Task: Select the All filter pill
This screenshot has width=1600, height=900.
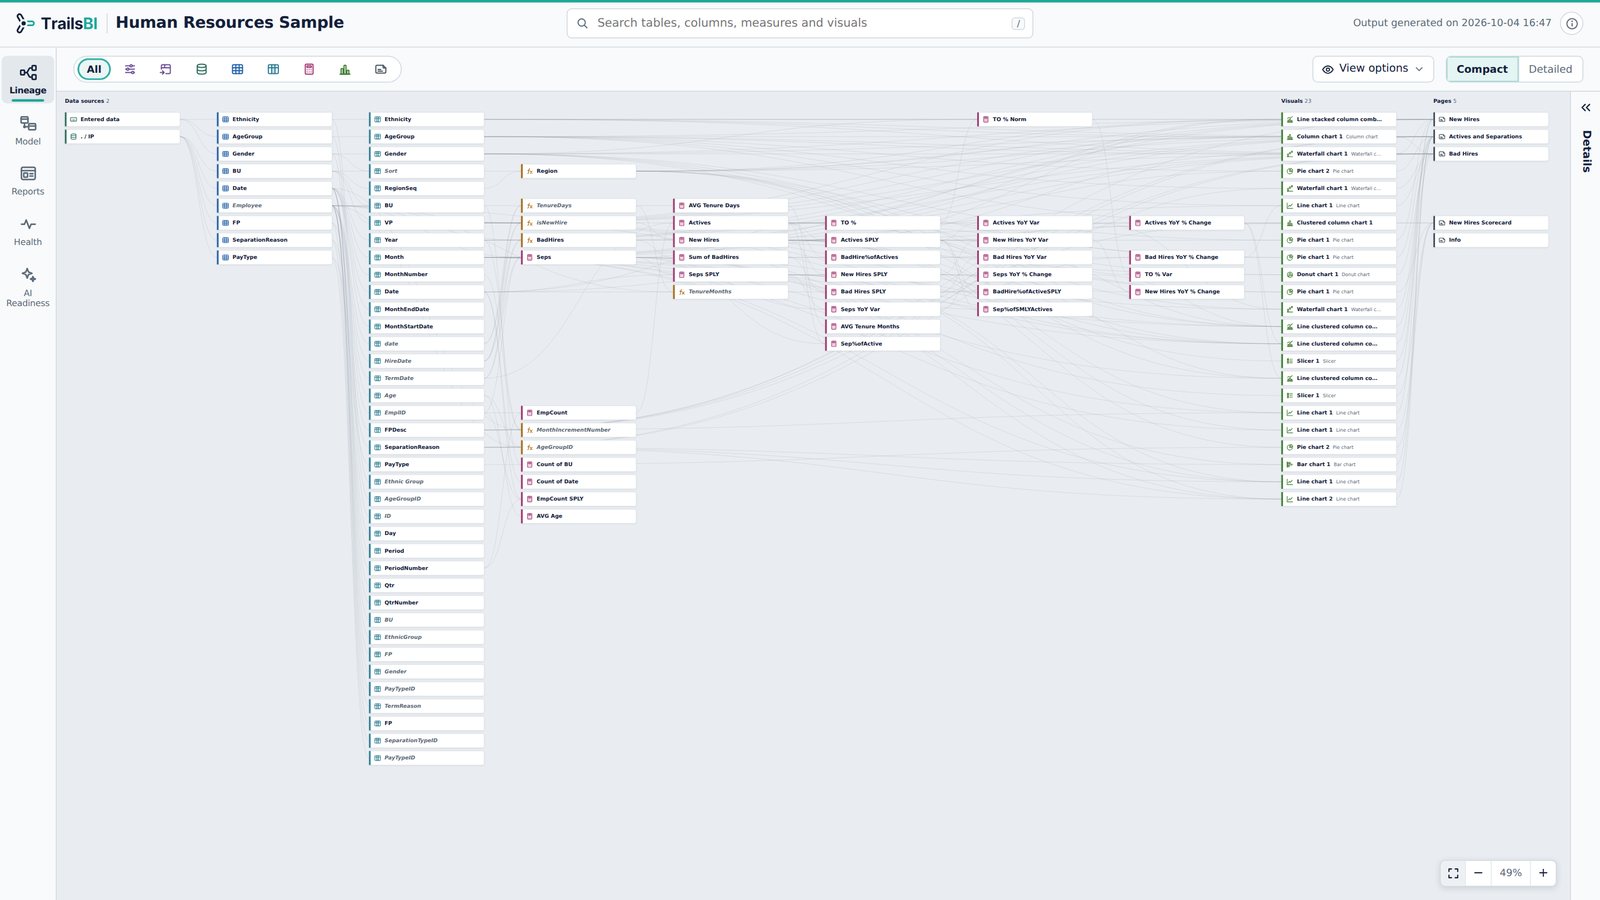Action: 94,69
